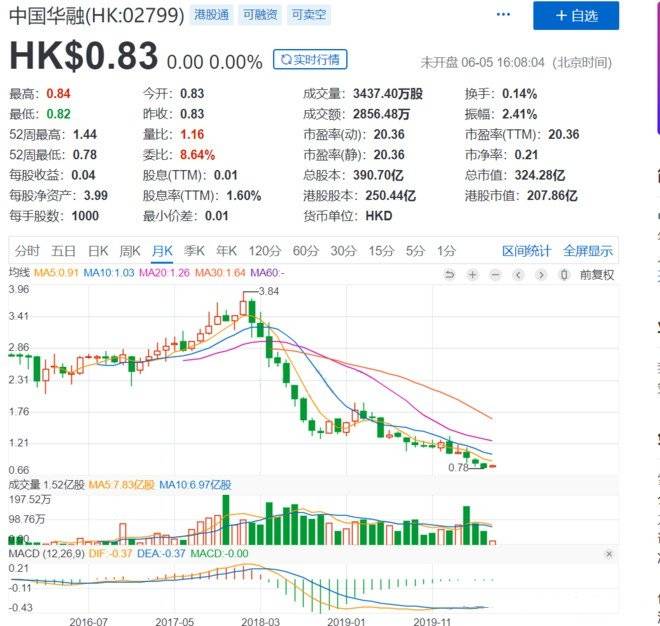Click the chart reset/undo icon
Viewport: 660px width, 626px height.
pyautogui.click(x=450, y=275)
